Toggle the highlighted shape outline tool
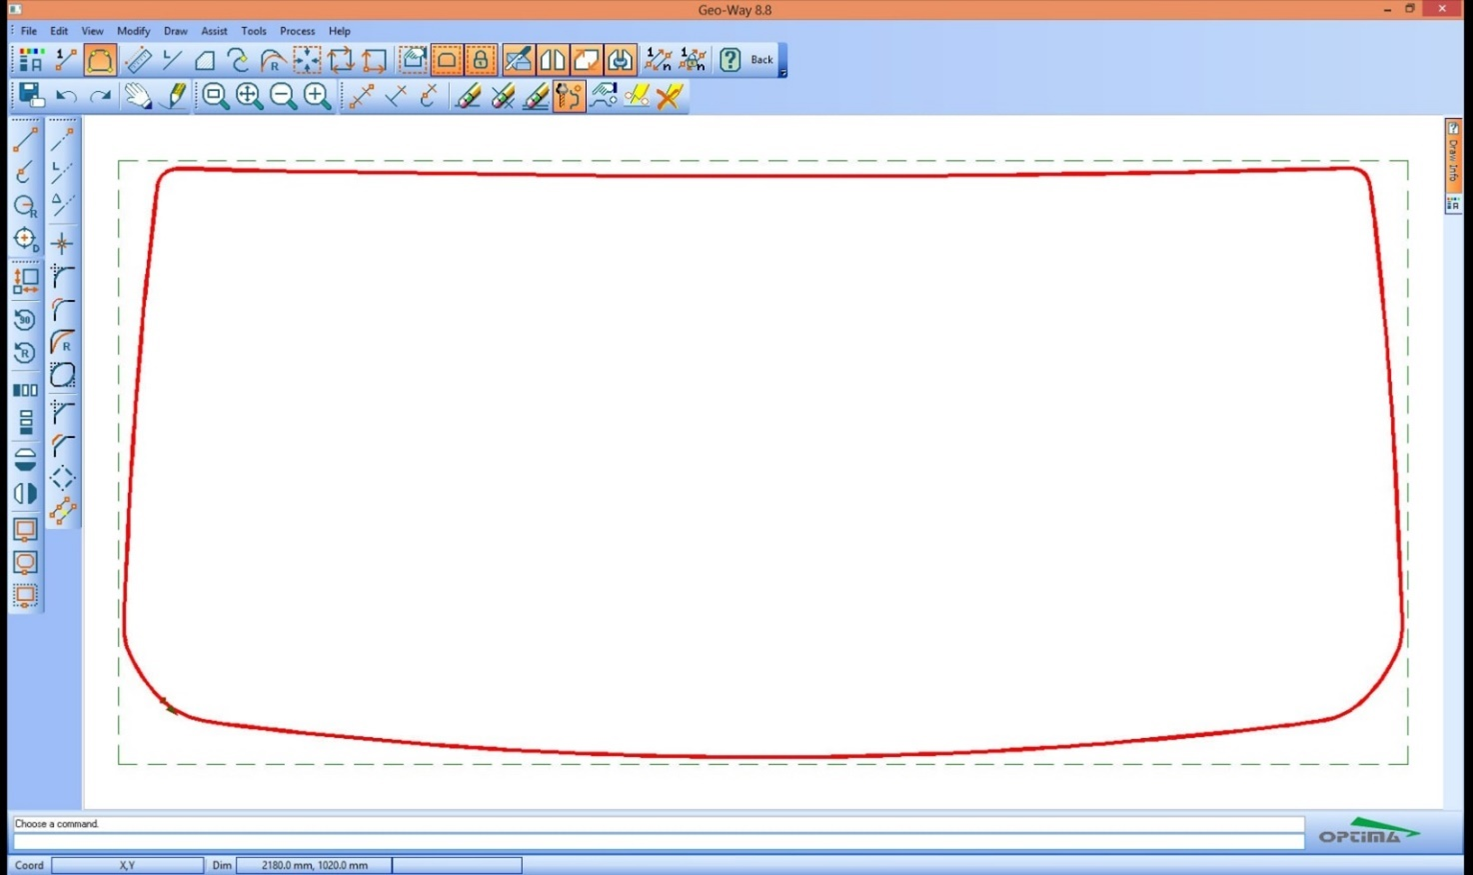This screenshot has width=1473, height=875. pos(99,60)
